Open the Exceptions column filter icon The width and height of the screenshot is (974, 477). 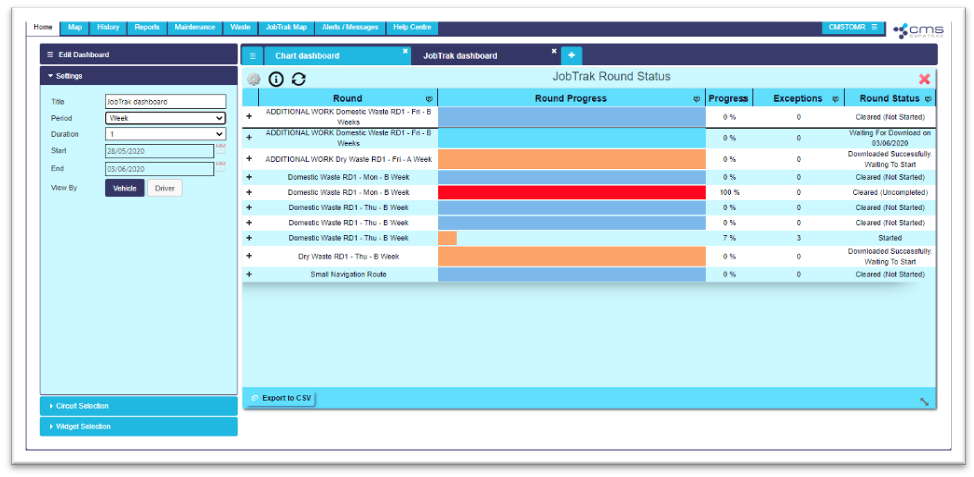coord(835,99)
